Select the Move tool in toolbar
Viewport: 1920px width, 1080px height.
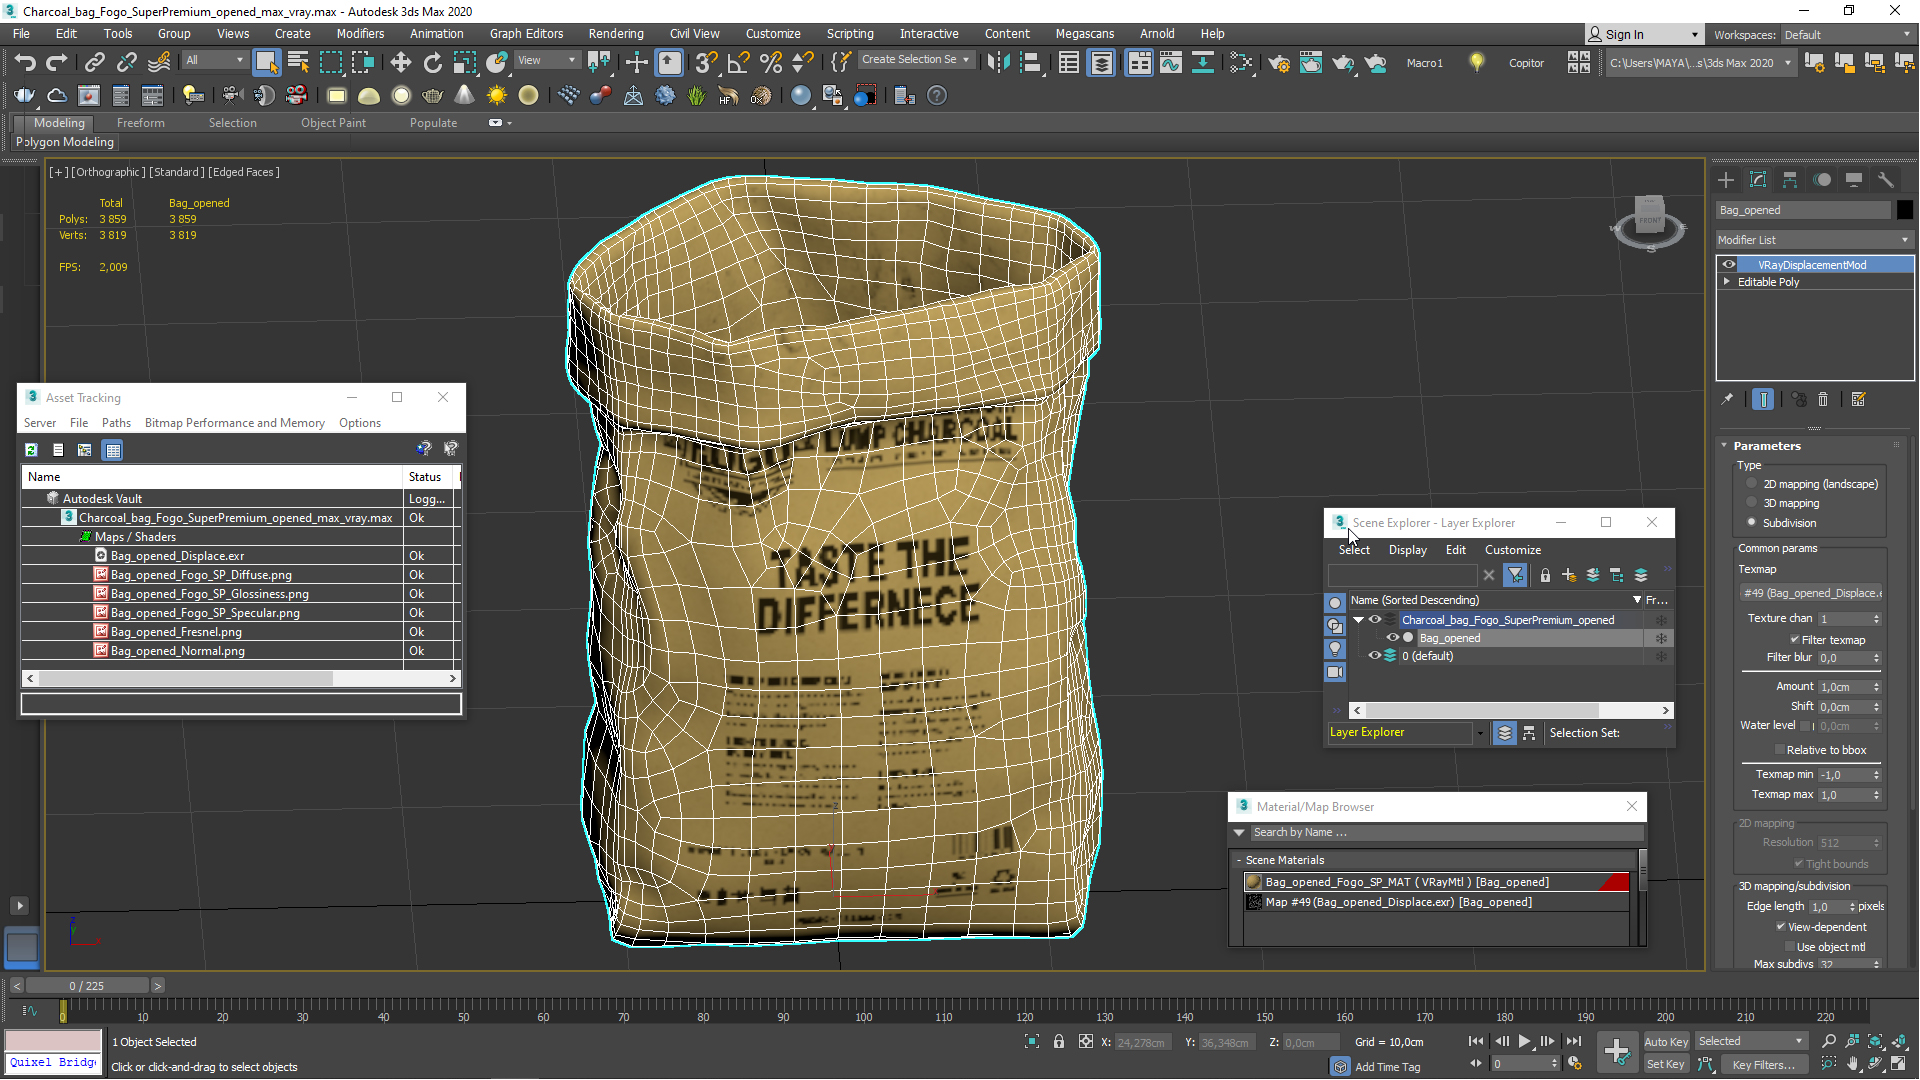(401, 62)
